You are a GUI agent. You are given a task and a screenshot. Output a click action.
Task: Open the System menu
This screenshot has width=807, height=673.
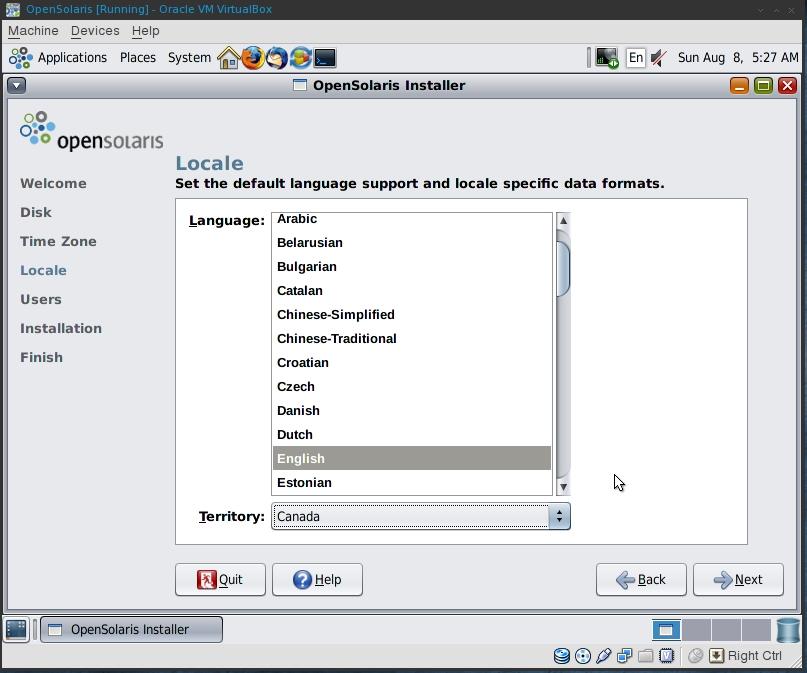(x=189, y=58)
